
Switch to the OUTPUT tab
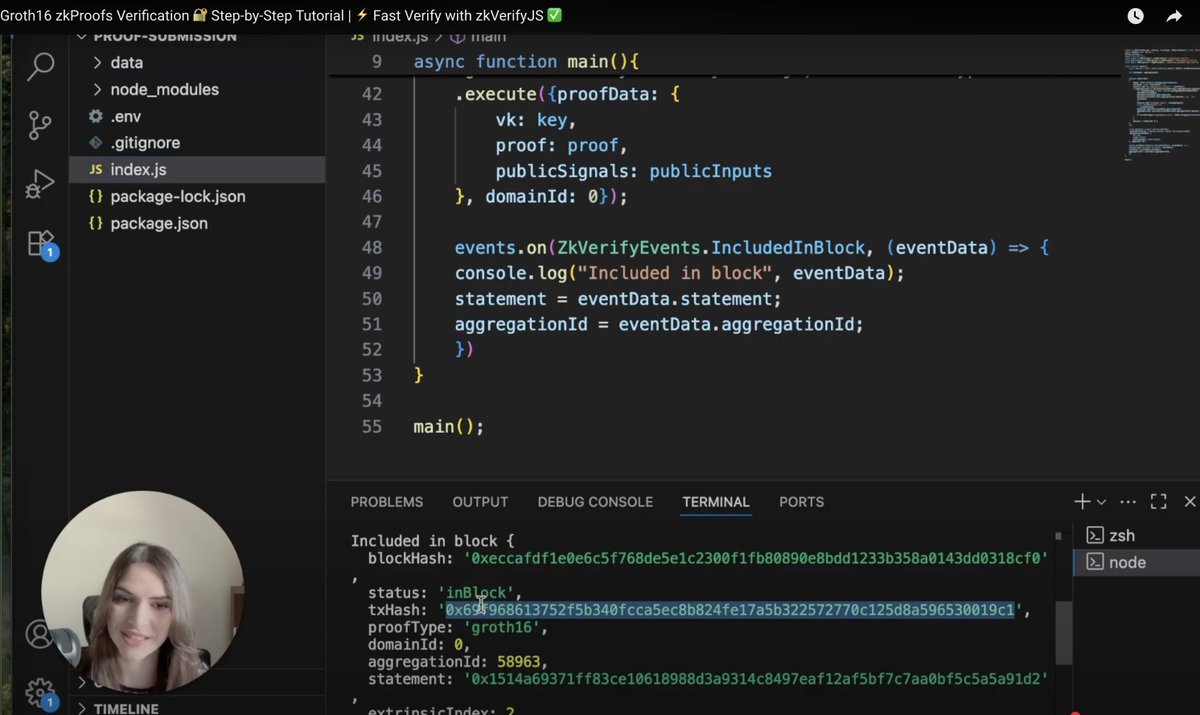[x=480, y=502]
